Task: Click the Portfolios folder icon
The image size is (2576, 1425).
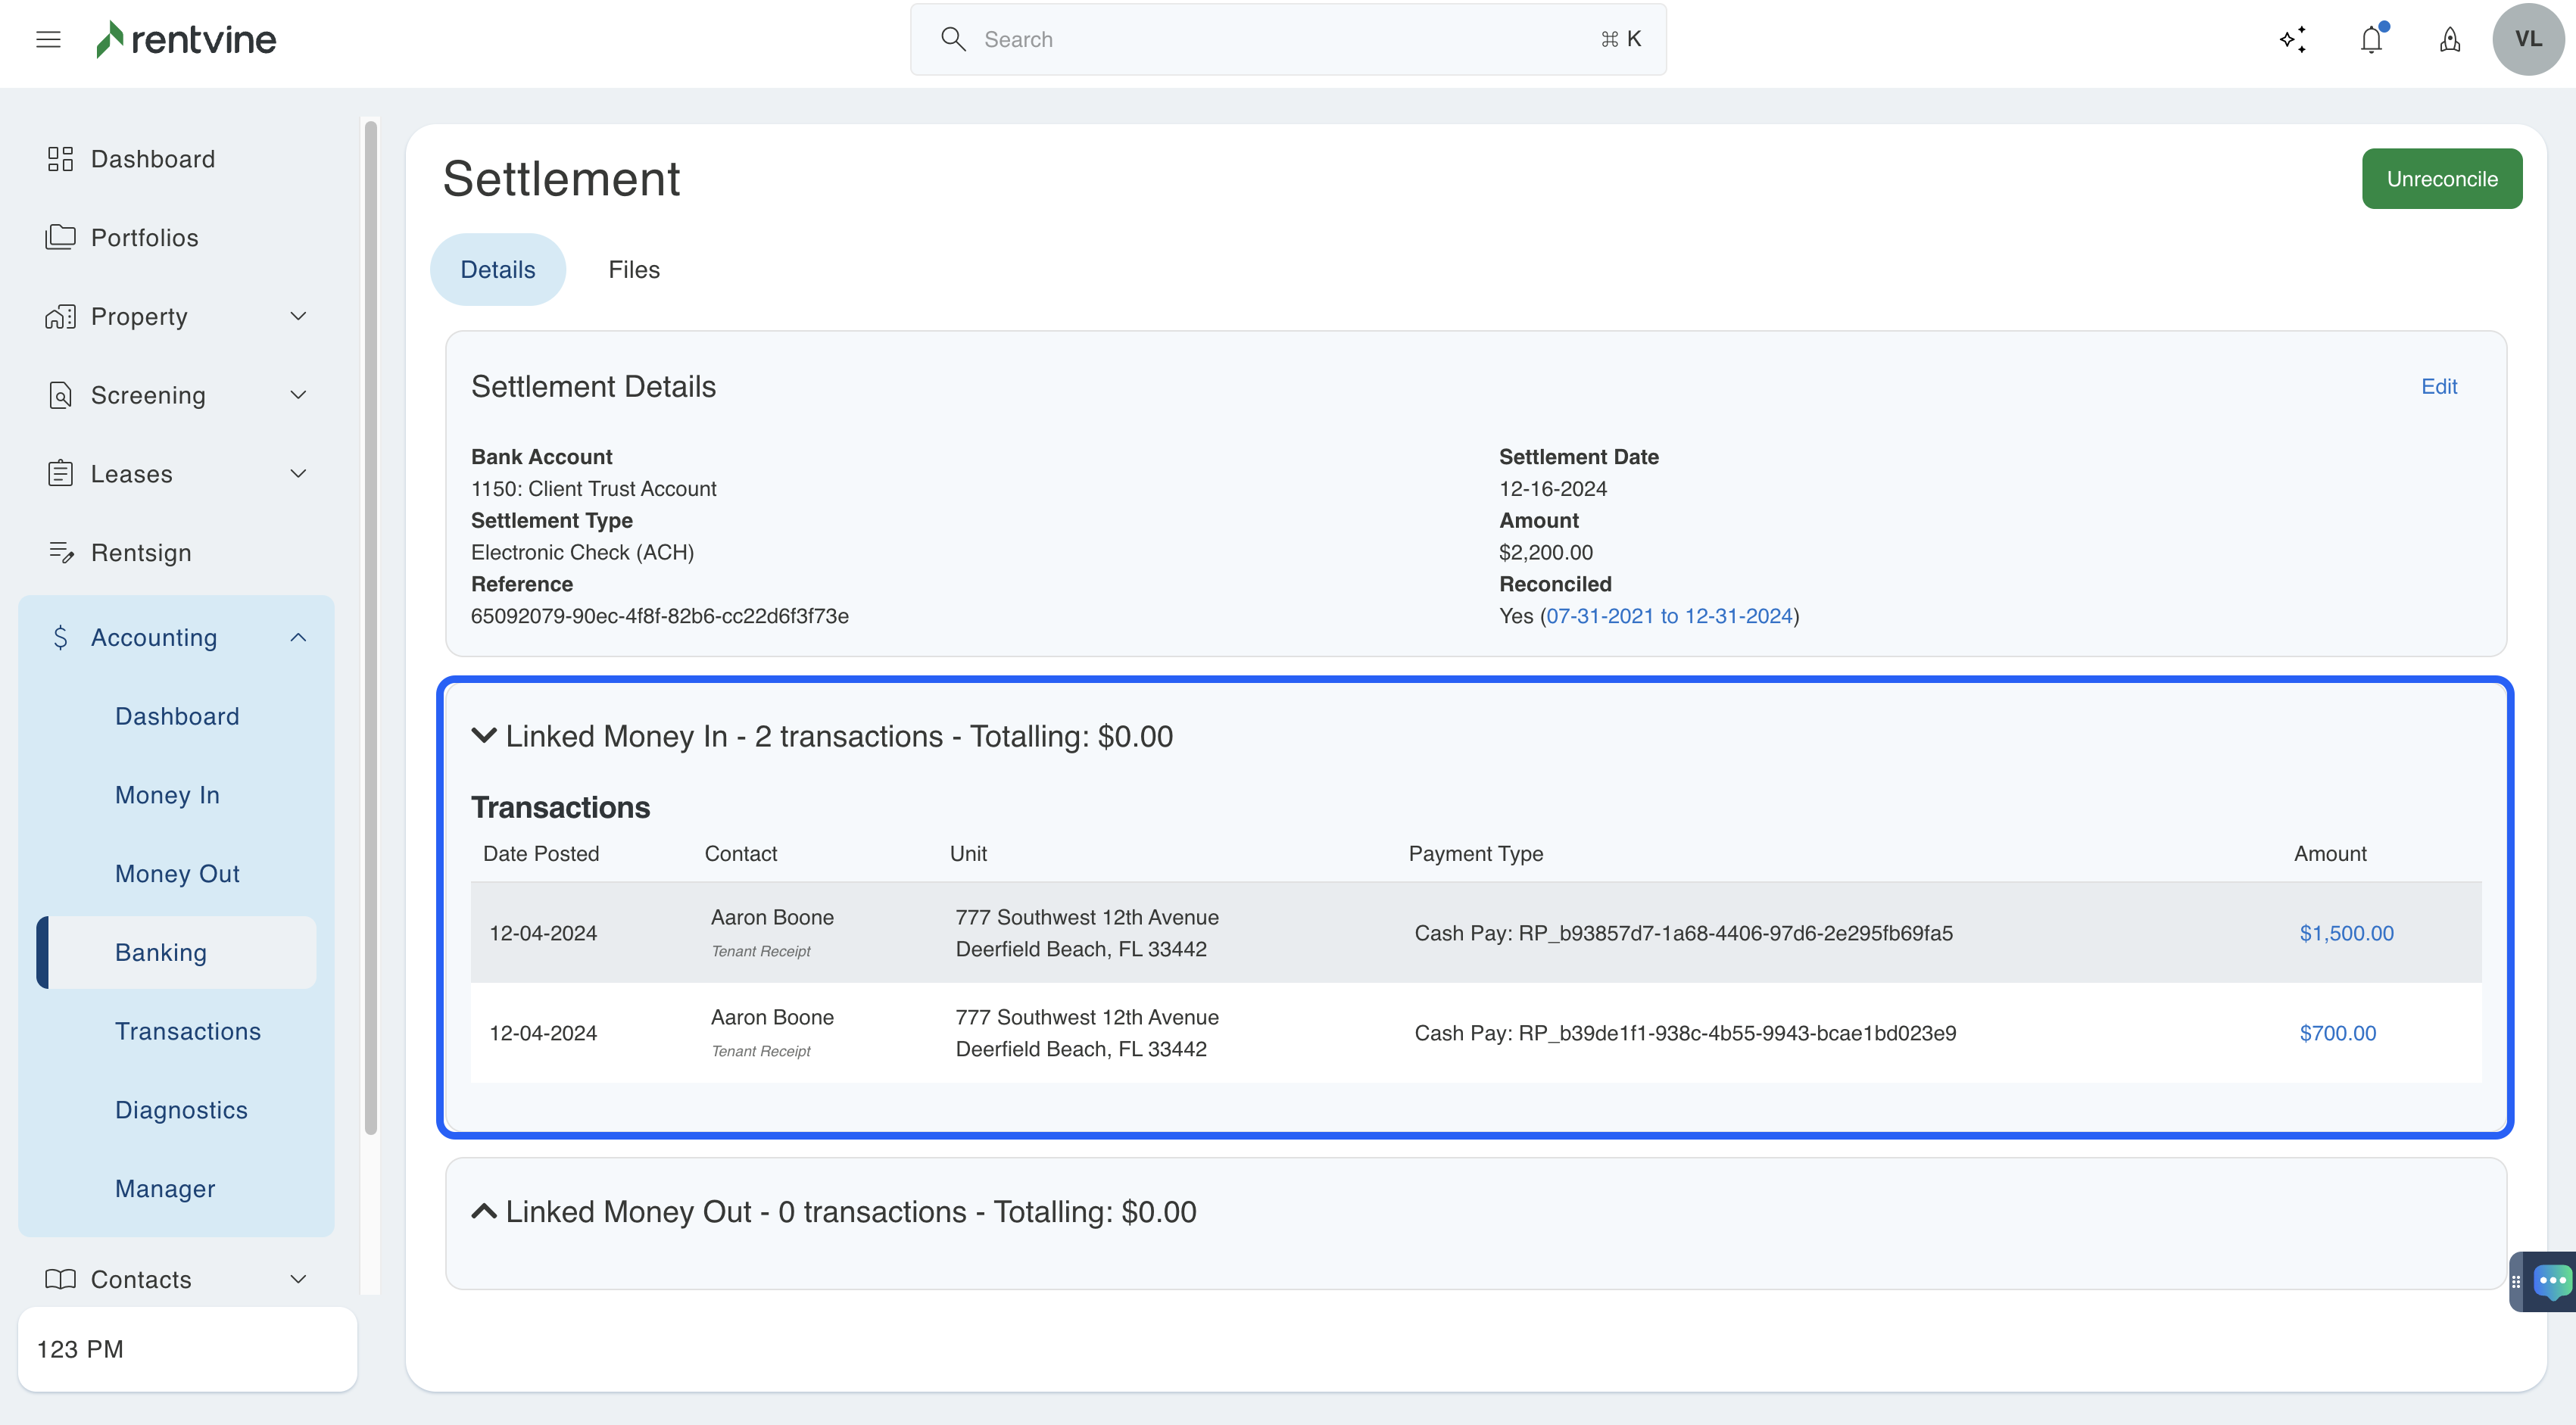Action: [x=60, y=237]
